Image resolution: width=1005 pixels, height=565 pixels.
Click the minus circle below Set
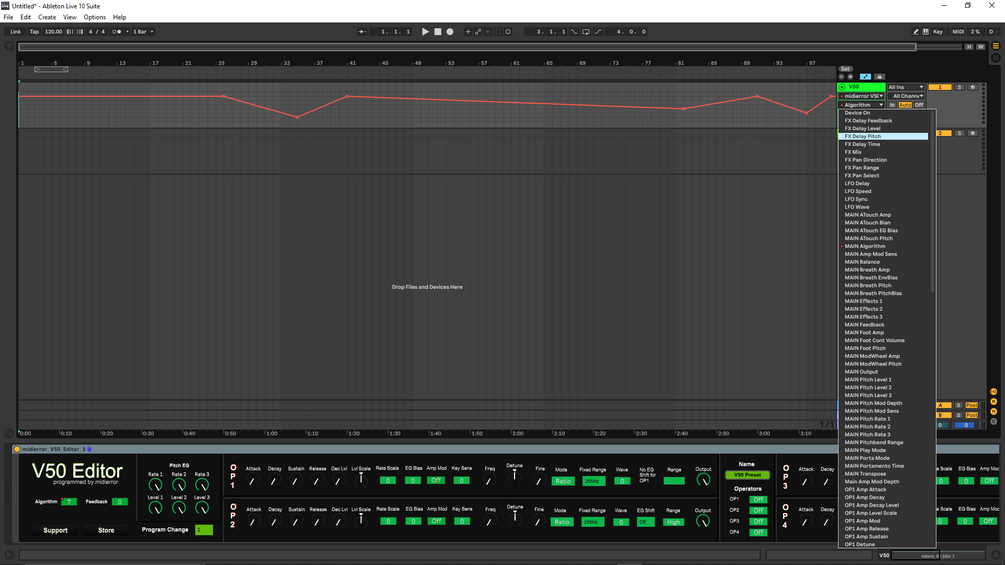point(842,77)
